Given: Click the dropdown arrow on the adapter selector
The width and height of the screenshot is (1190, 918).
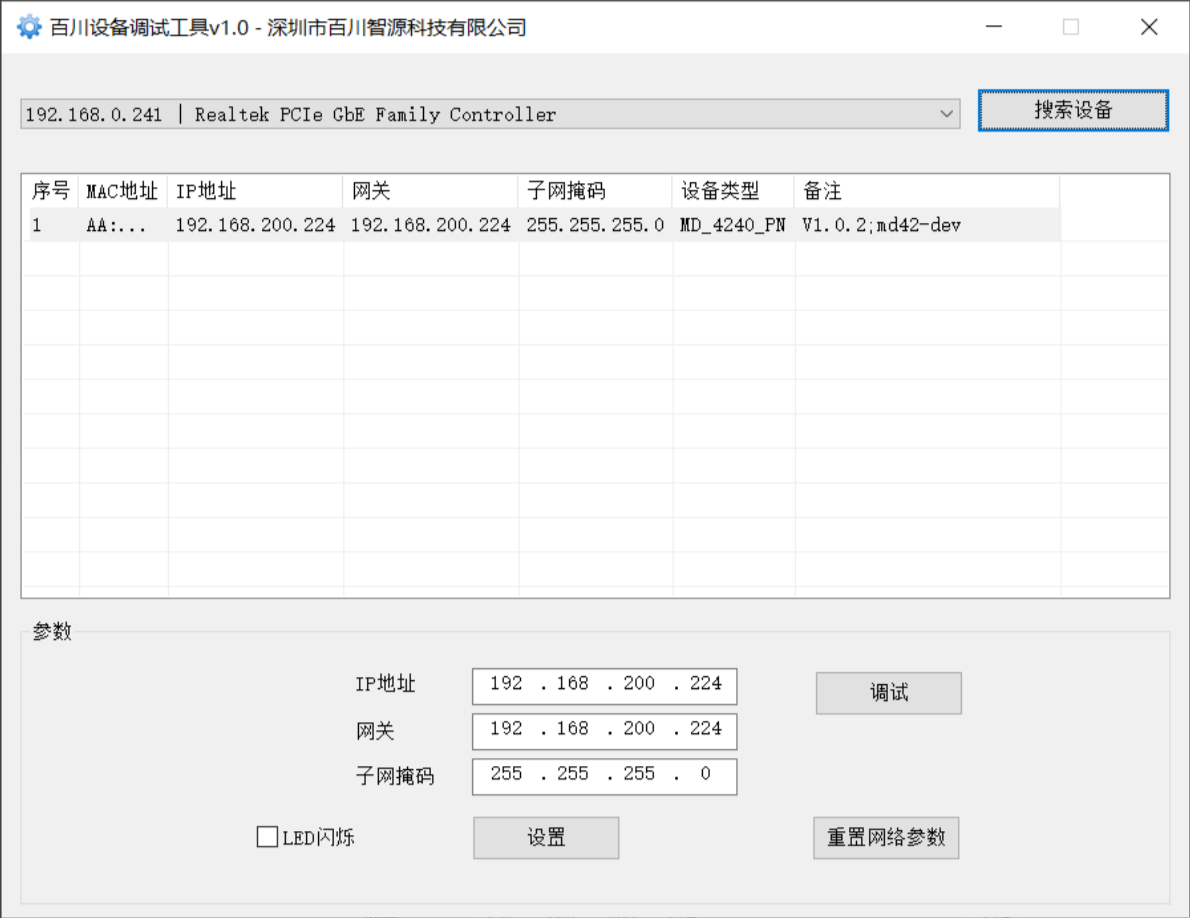Looking at the screenshot, I should (947, 113).
